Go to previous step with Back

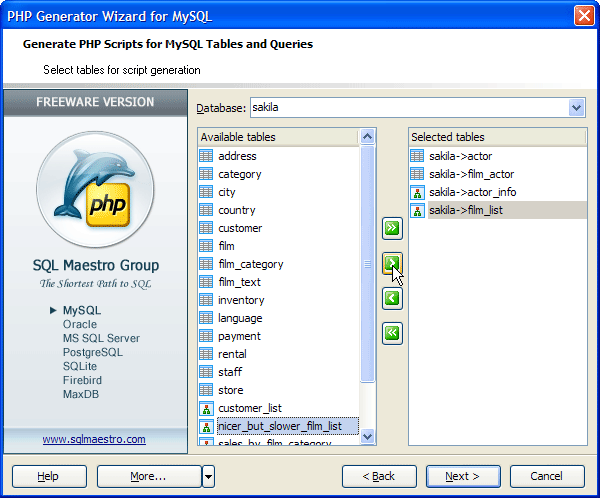click(379, 477)
